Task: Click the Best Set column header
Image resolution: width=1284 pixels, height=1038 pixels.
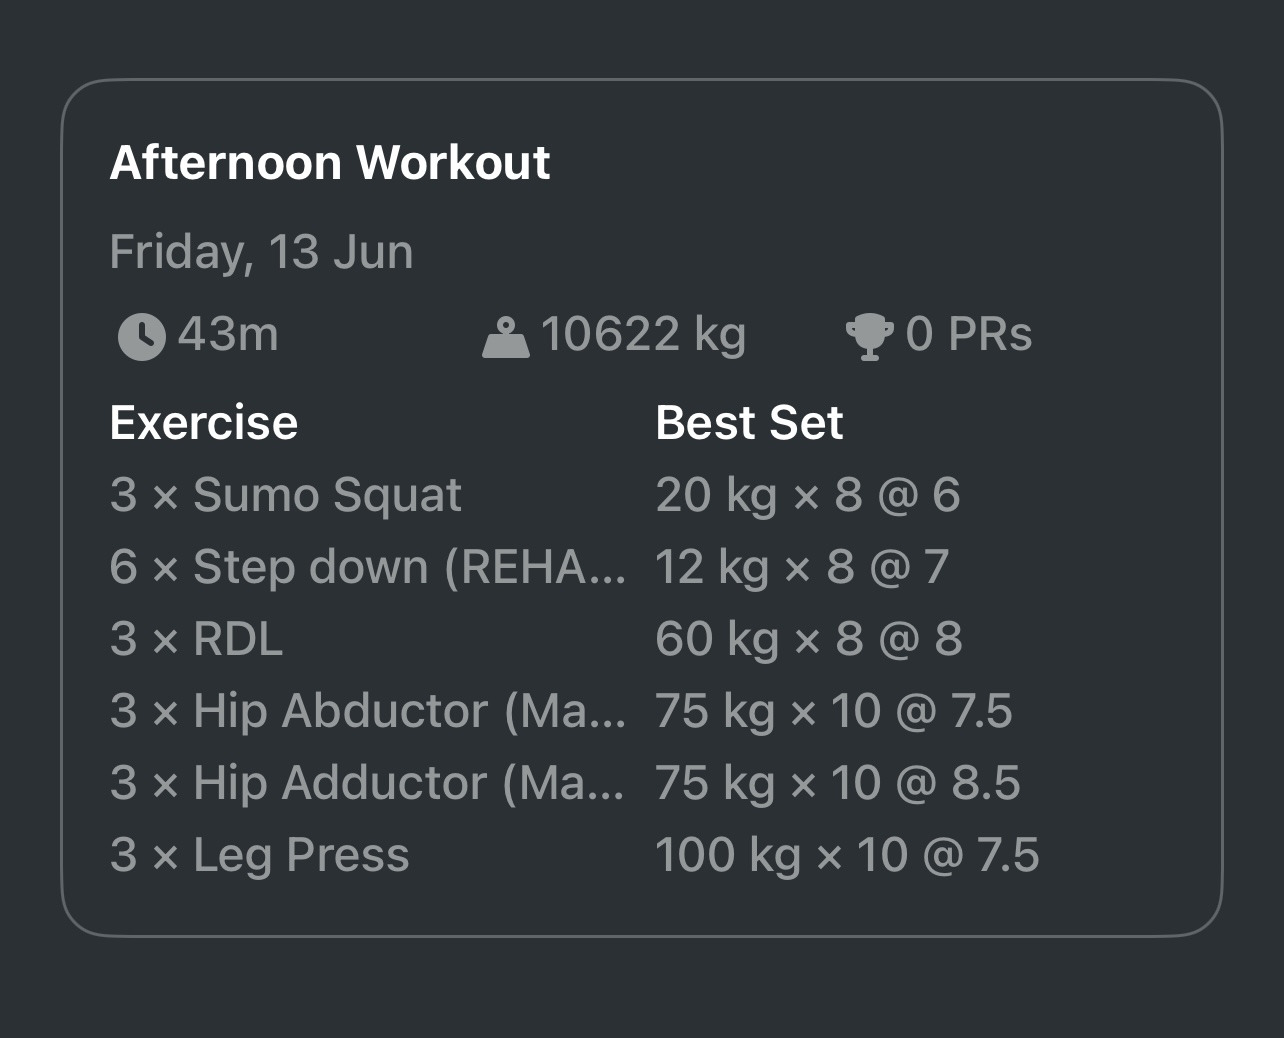Action: pyautogui.click(x=749, y=422)
